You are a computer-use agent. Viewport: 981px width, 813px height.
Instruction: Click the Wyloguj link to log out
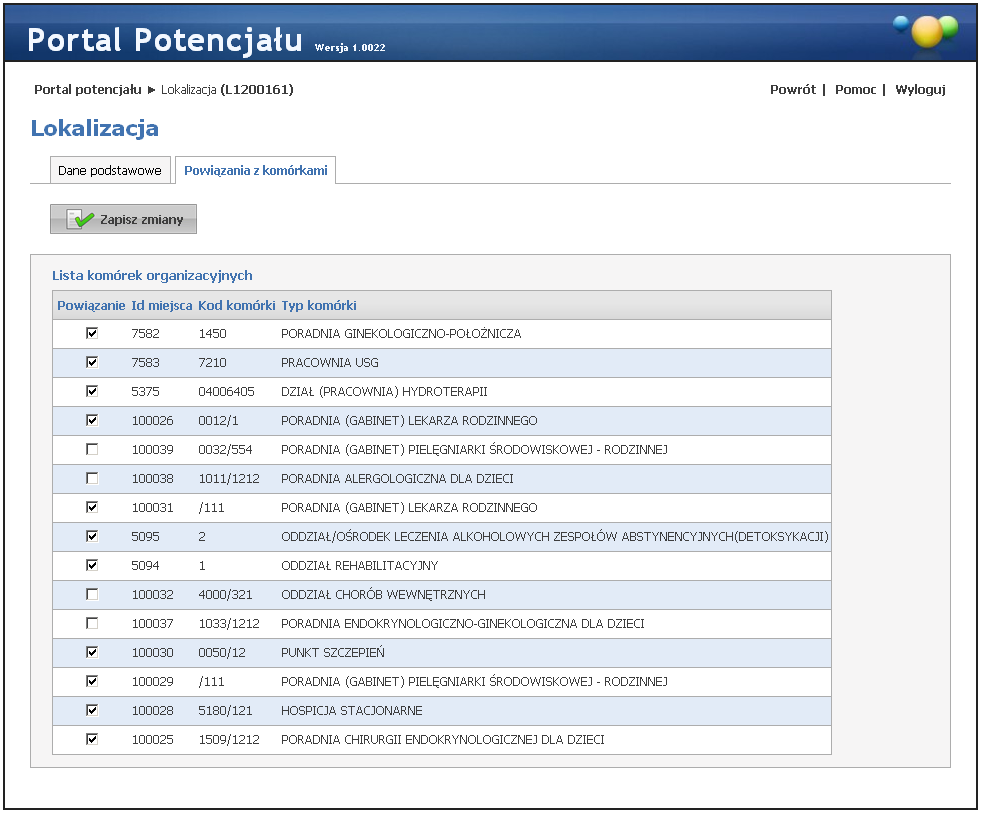920,89
